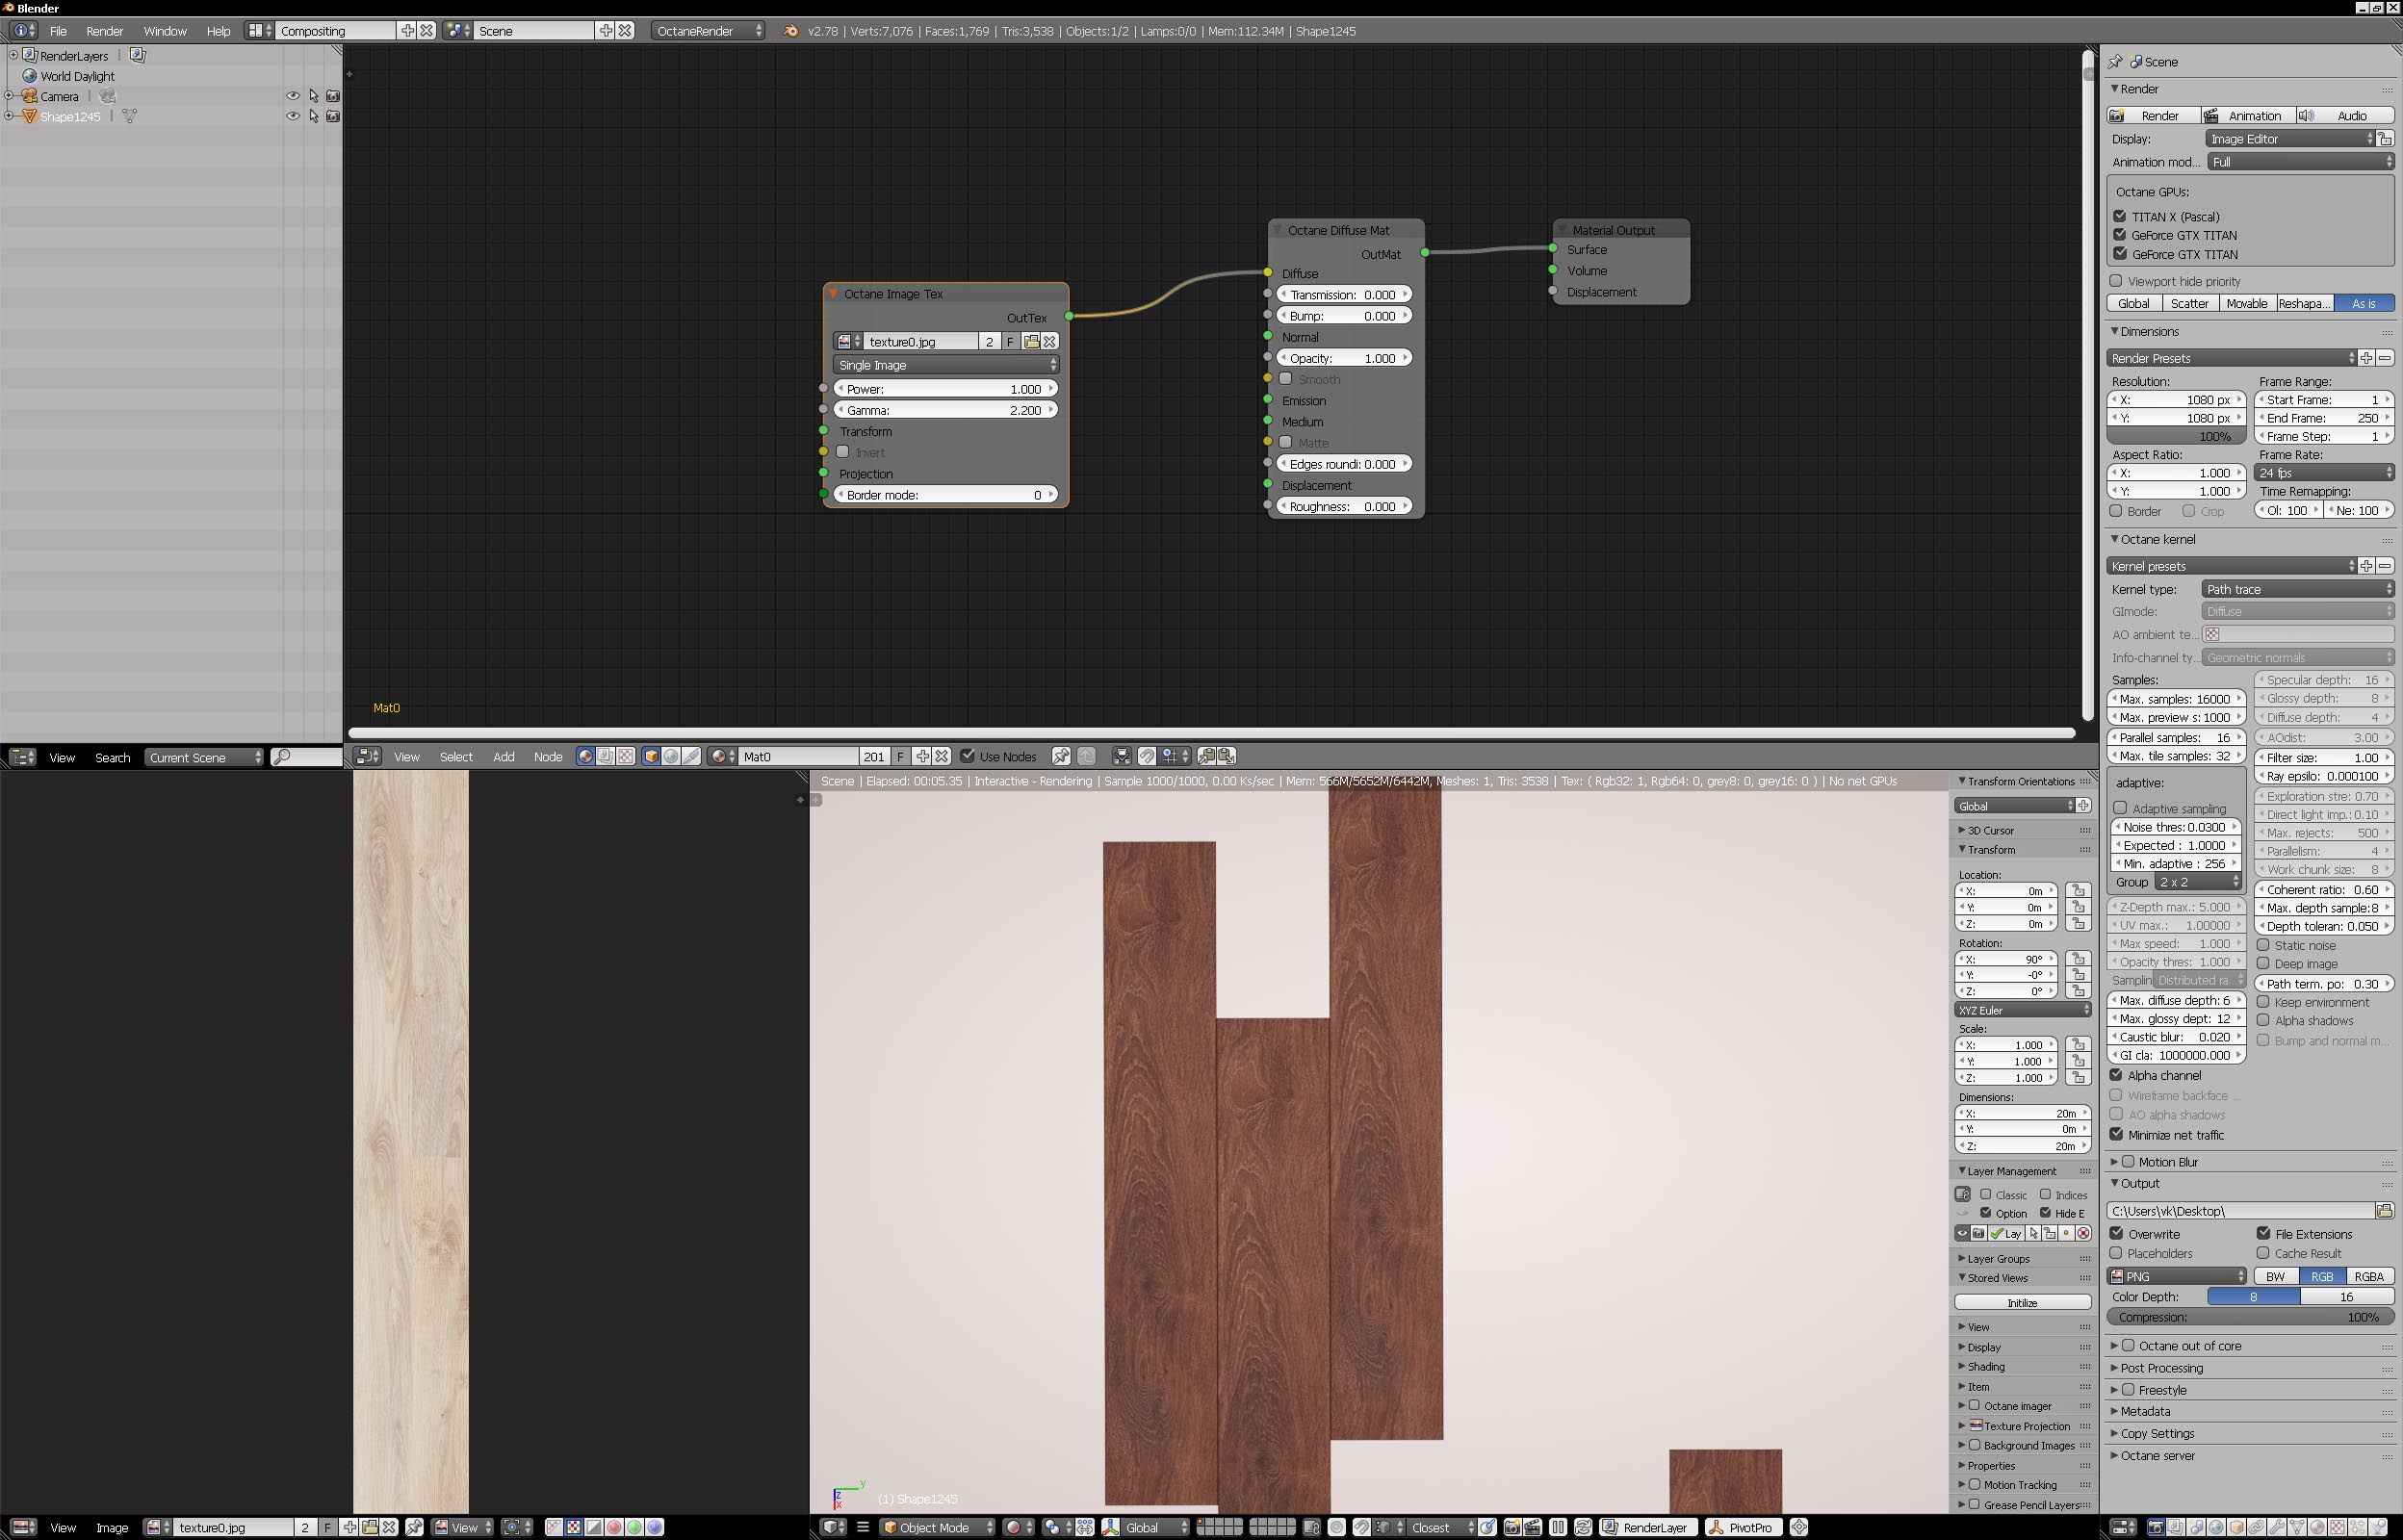Click the Octane GPU lock icon beside Display
The width and height of the screenshot is (2403, 1540).
click(2385, 139)
